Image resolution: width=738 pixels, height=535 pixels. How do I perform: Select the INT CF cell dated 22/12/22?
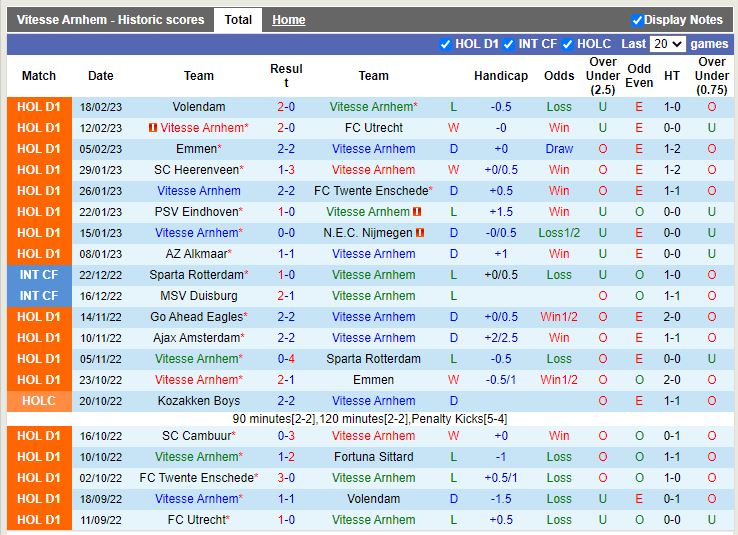tap(39, 275)
